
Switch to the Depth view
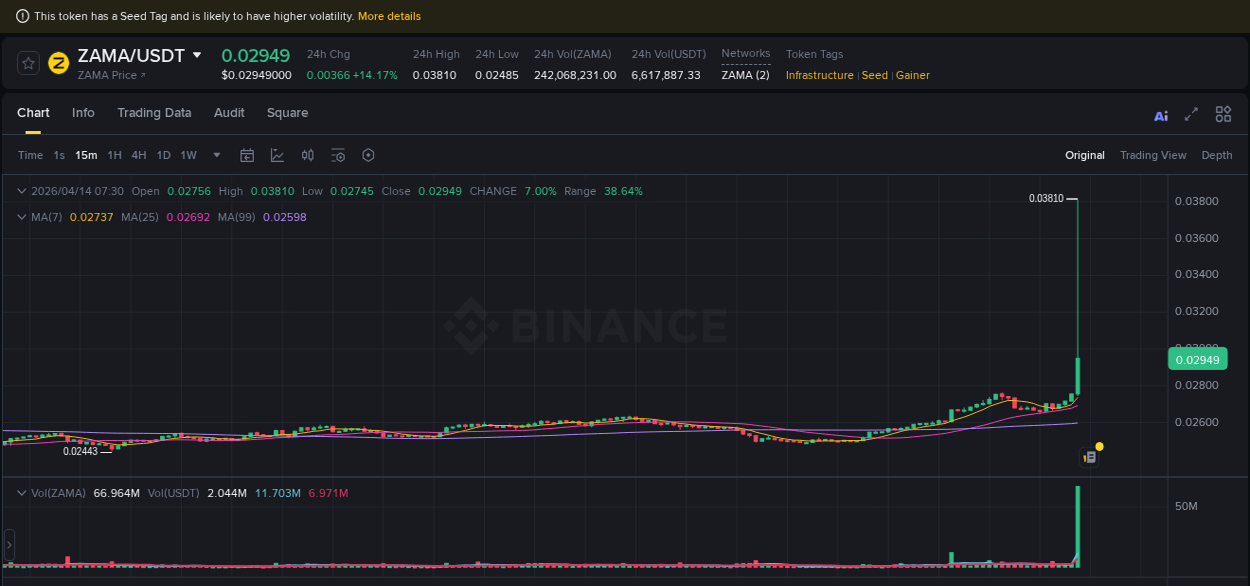pos(1217,155)
